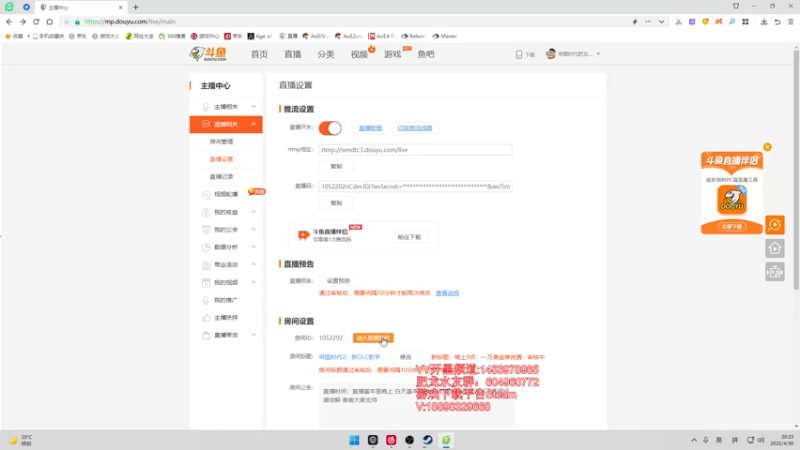Expand the 直播带货 sidebar section
Screen dimensions: 800x450
coord(253,335)
